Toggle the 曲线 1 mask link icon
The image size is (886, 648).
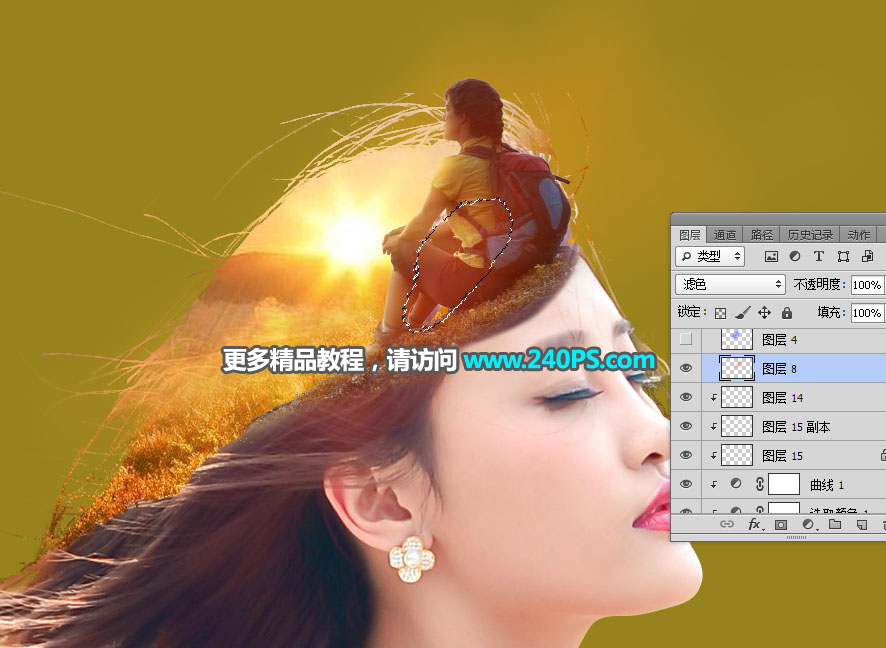point(760,484)
